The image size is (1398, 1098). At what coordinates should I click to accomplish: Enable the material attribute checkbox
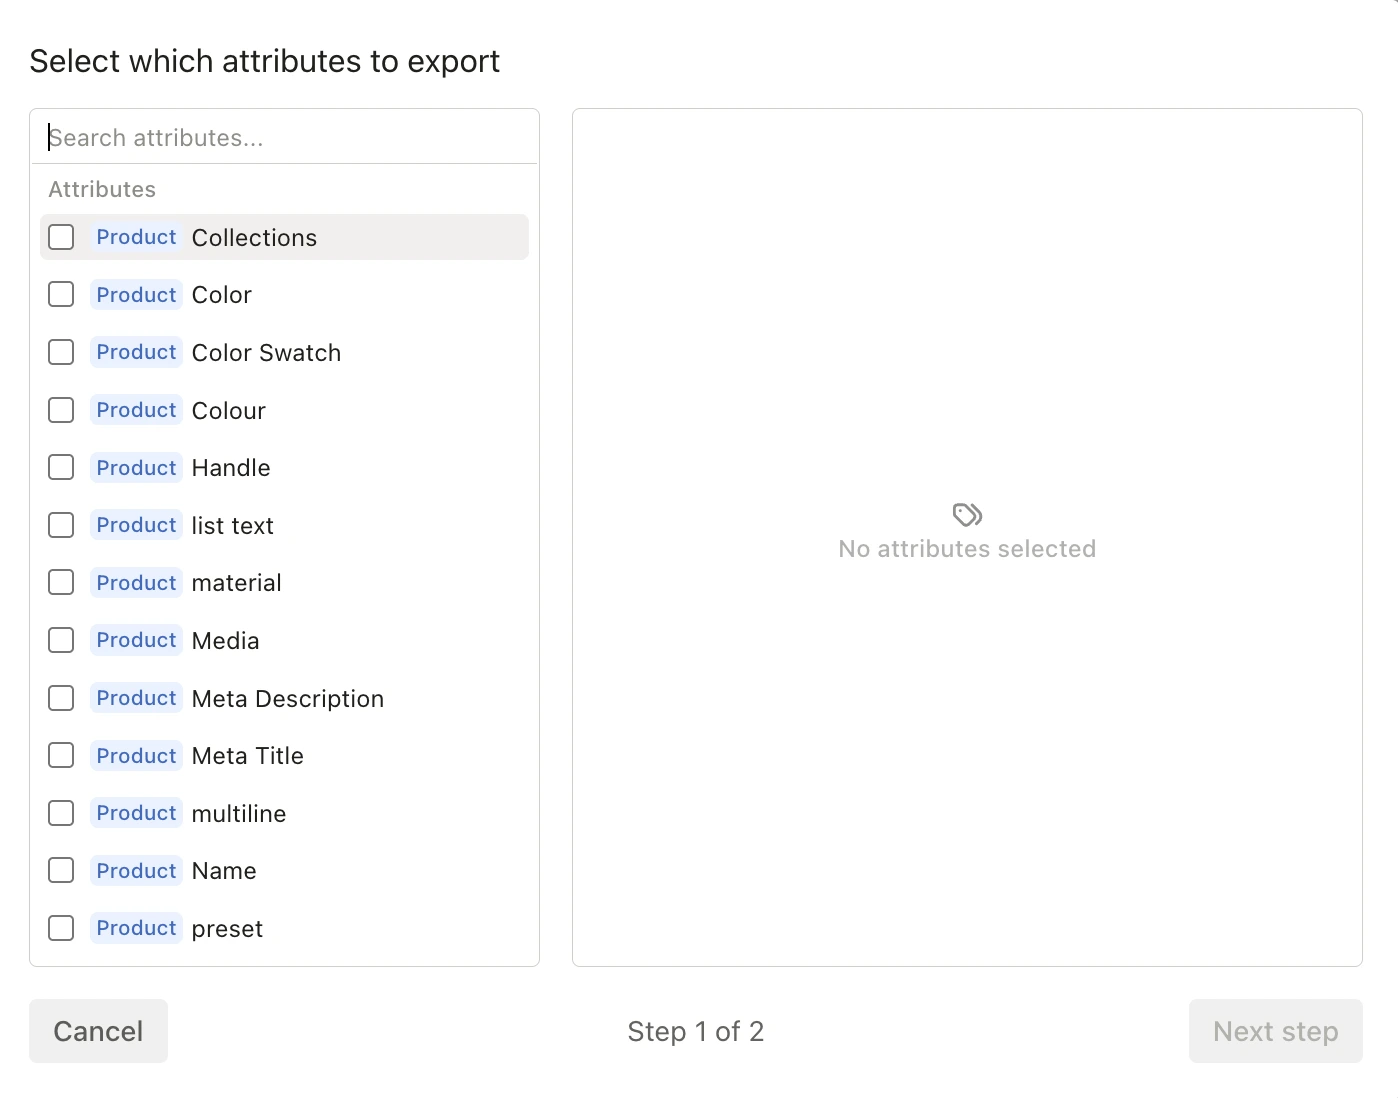coord(61,582)
